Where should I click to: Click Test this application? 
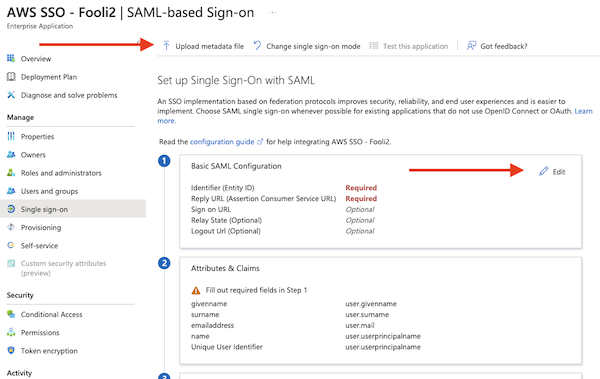click(x=415, y=46)
